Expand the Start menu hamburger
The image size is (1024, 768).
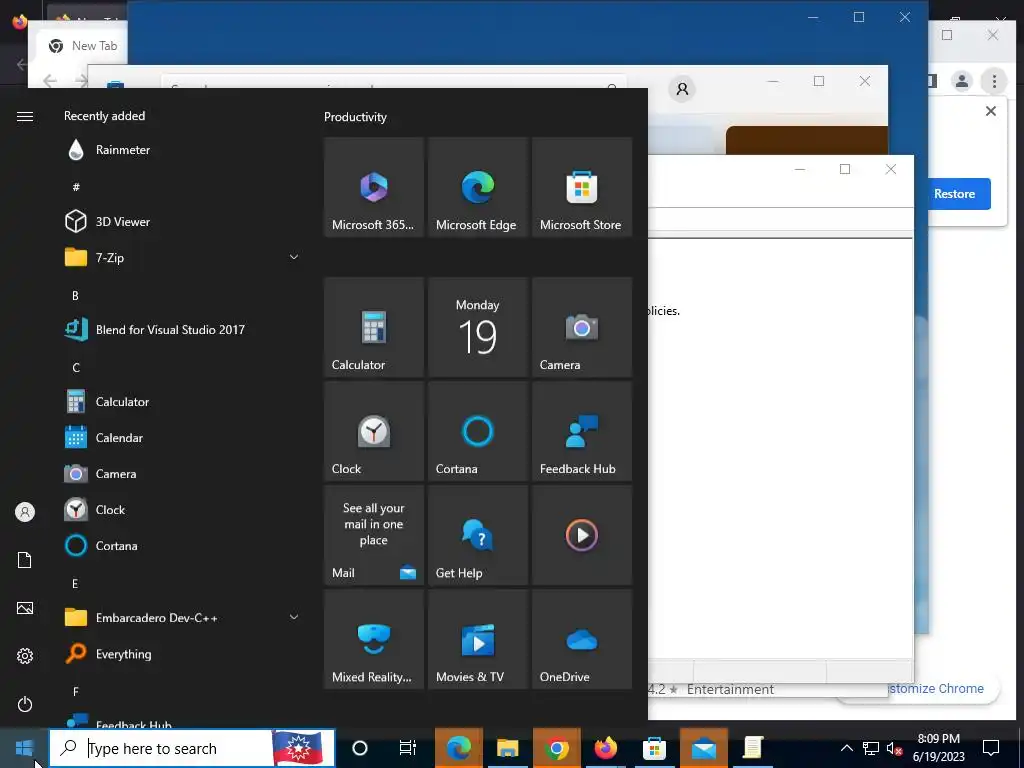pyautogui.click(x=25, y=116)
